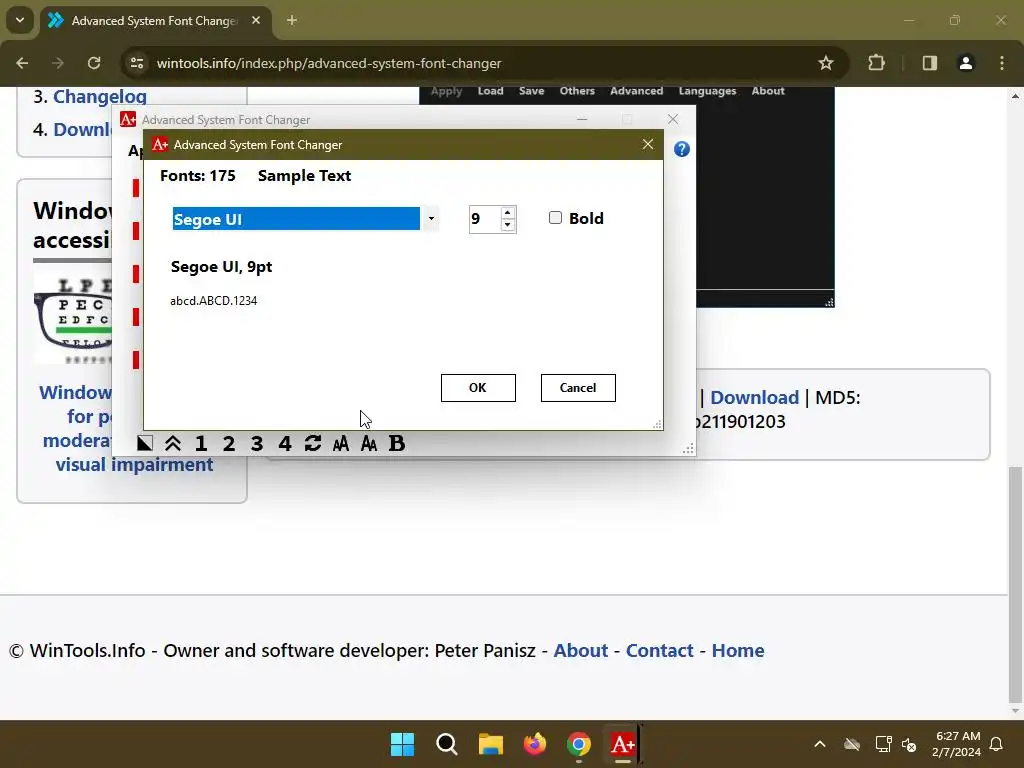Open Chrome three-dot menu
The height and width of the screenshot is (768, 1024).
click(1002, 63)
